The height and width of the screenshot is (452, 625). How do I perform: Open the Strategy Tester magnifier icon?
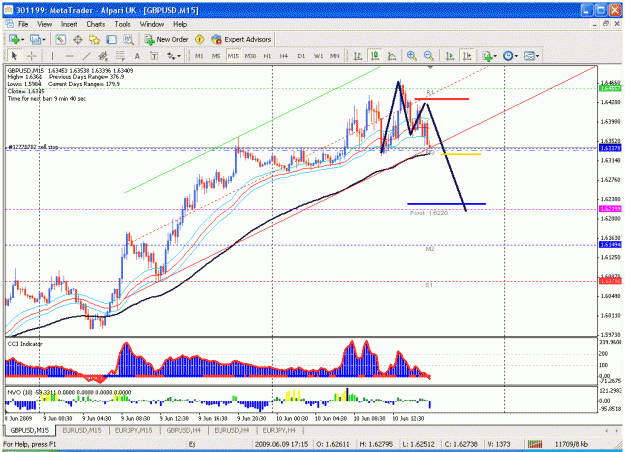point(128,39)
